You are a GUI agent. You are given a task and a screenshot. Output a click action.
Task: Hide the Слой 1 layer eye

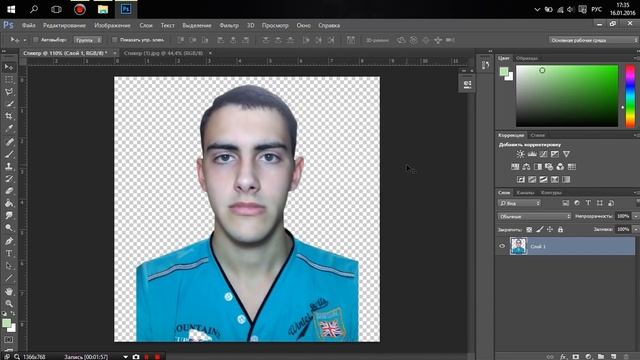(502, 246)
